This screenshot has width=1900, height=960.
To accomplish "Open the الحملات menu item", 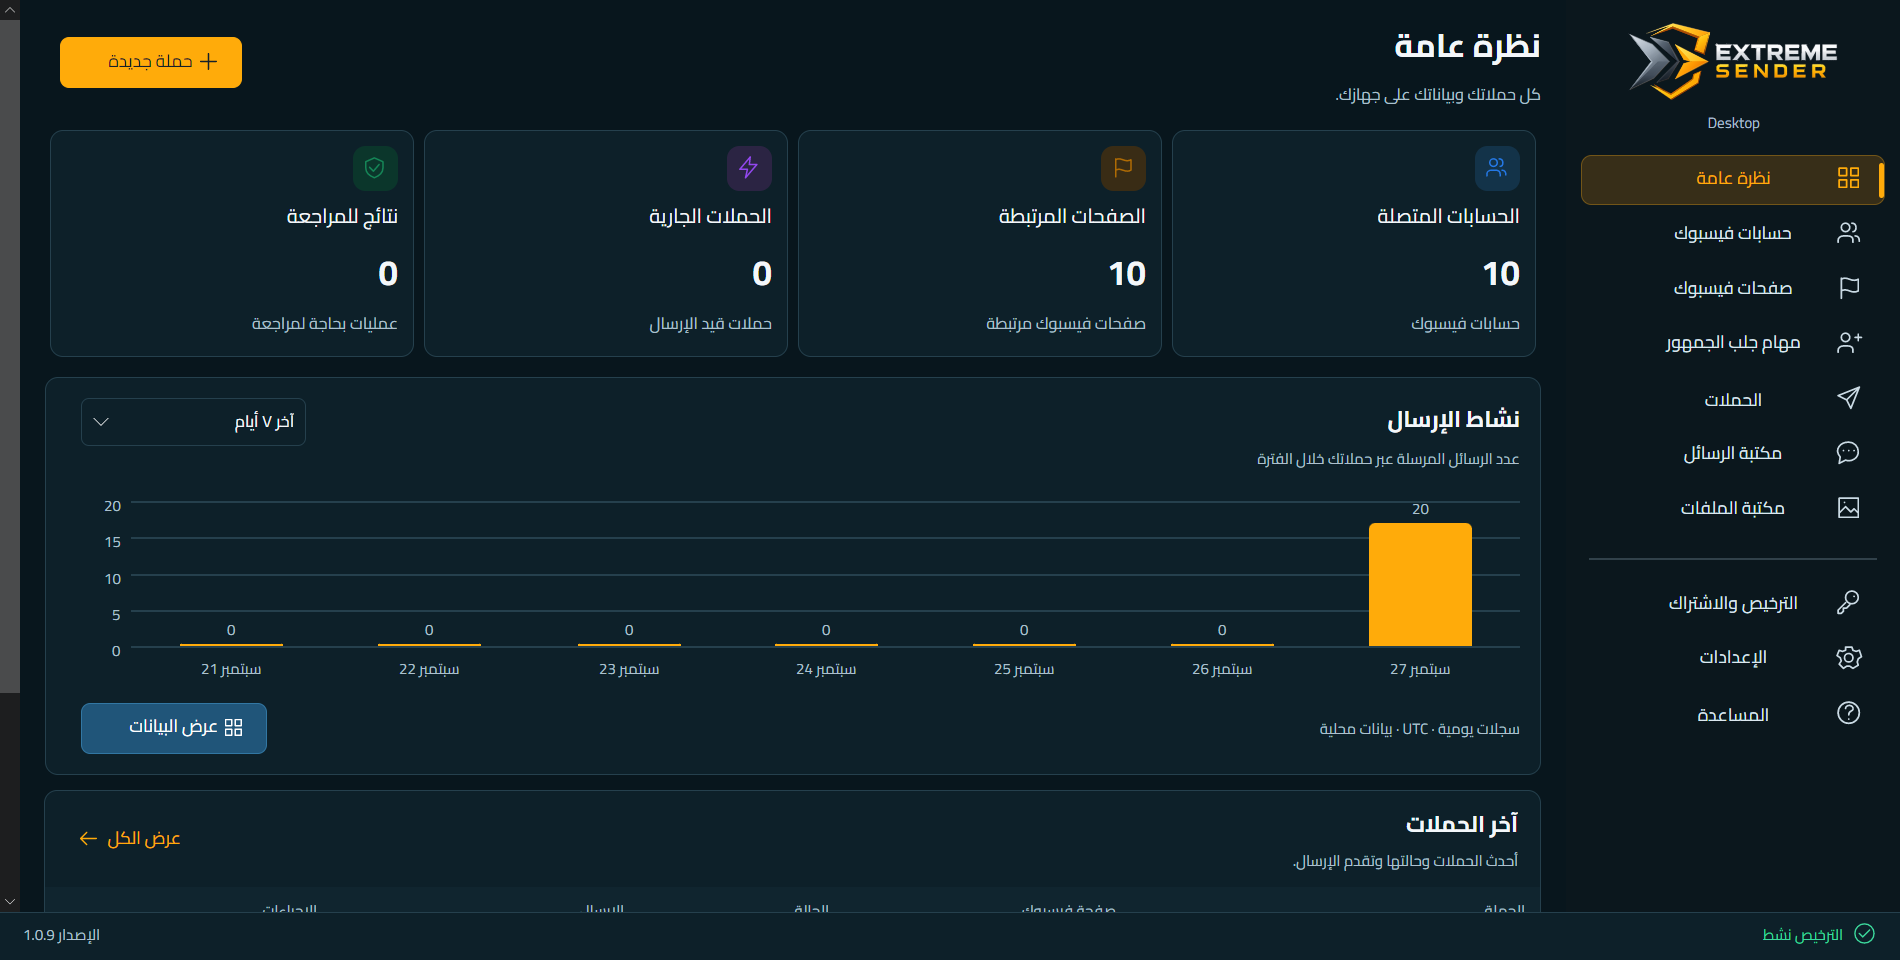I will (x=1732, y=398).
